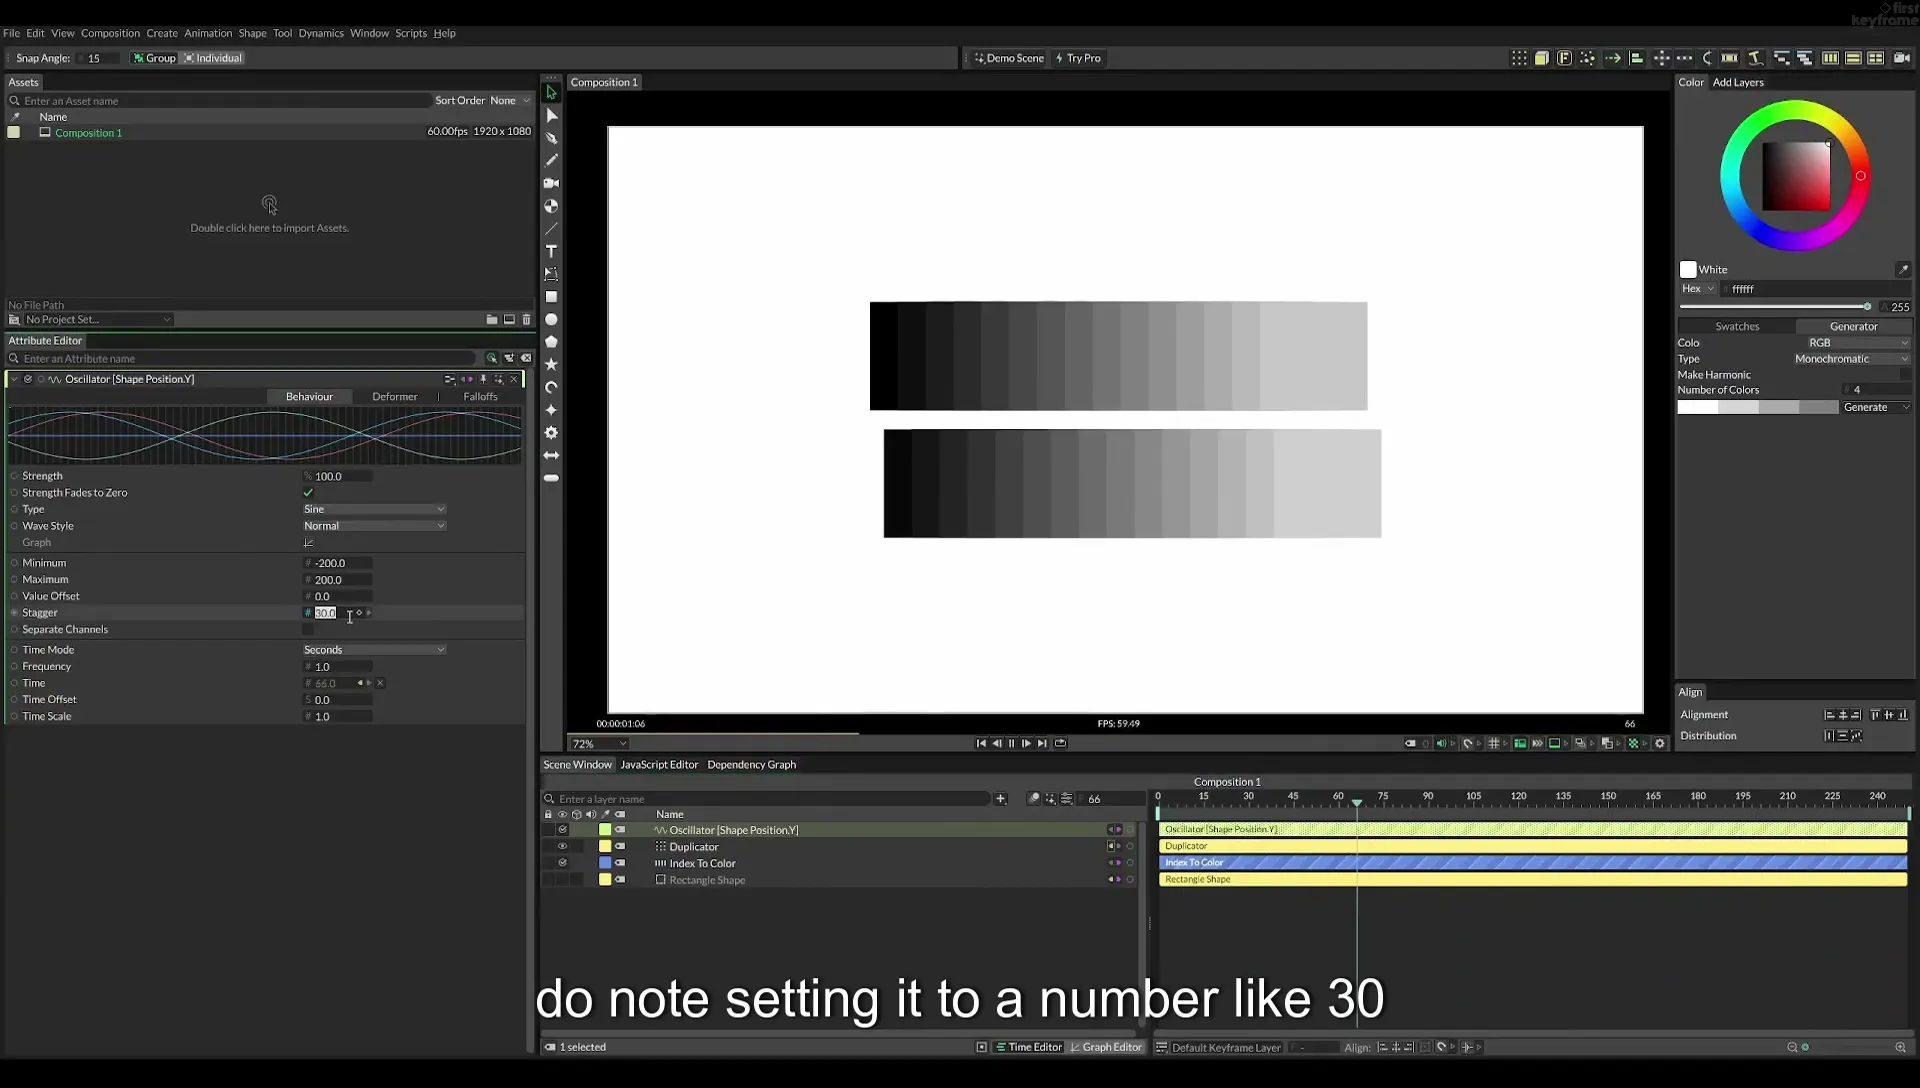Pick the Polygon shape tool
The height and width of the screenshot is (1088, 1920).
(x=551, y=342)
